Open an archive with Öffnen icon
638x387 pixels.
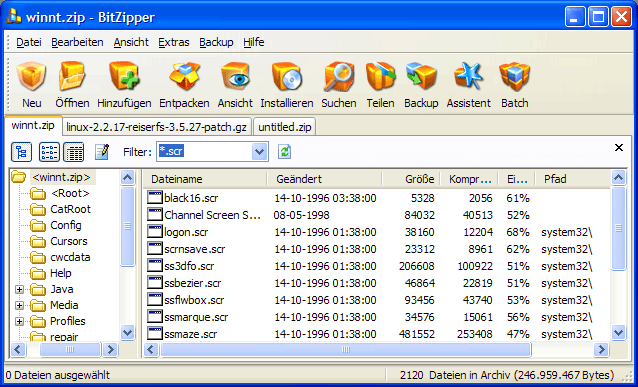tap(72, 77)
